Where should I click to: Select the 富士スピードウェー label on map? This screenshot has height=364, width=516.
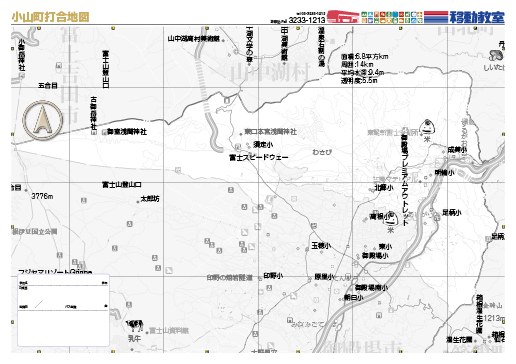point(259,157)
